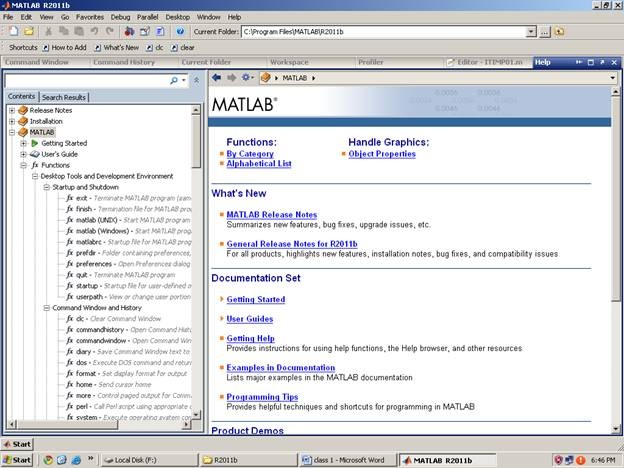Switch to the Search Results tab
The image size is (624, 468).
coord(64,97)
